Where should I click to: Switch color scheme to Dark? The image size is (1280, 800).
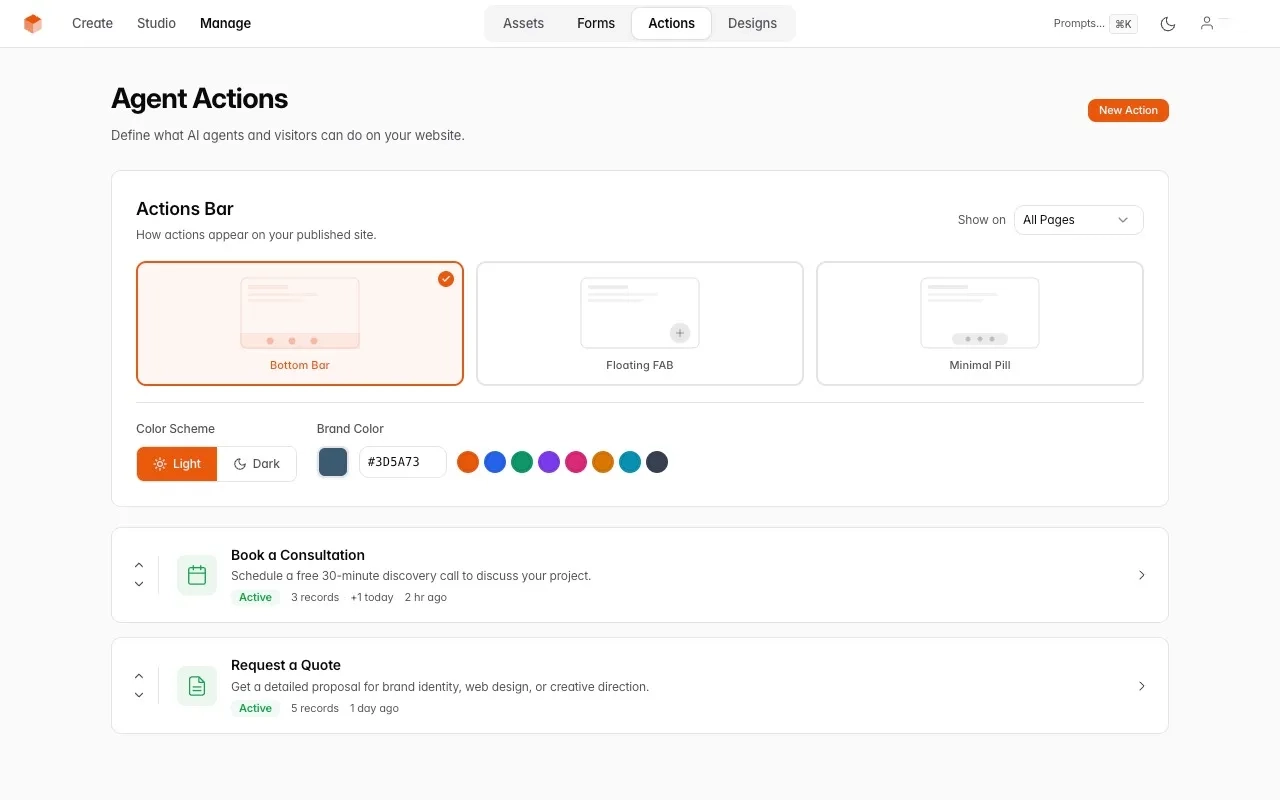click(256, 463)
